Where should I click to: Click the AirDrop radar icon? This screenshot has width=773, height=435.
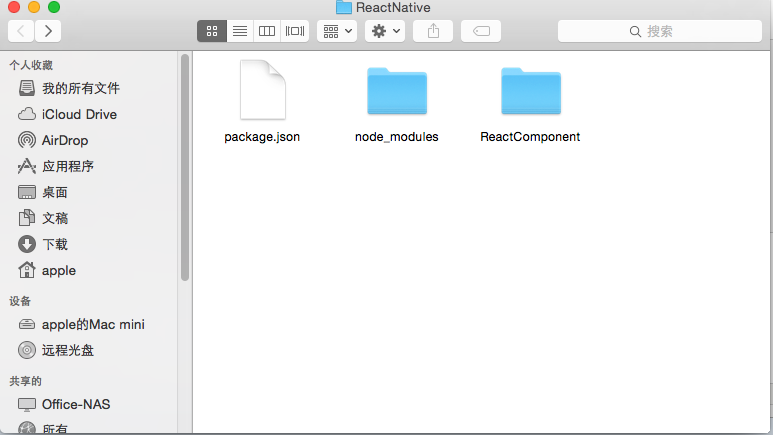pos(27,140)
